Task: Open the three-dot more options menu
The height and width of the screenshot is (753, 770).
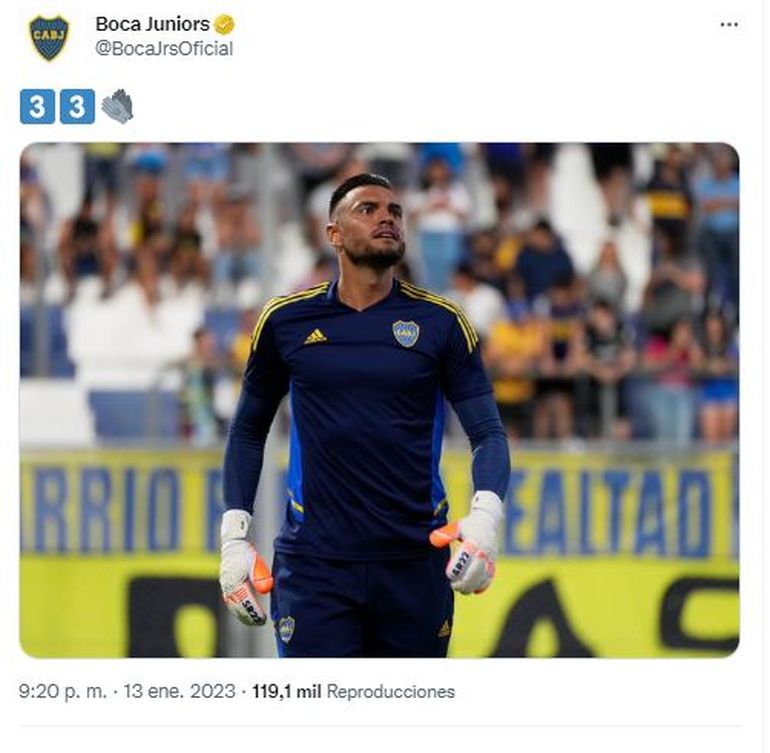Action: 729,25
